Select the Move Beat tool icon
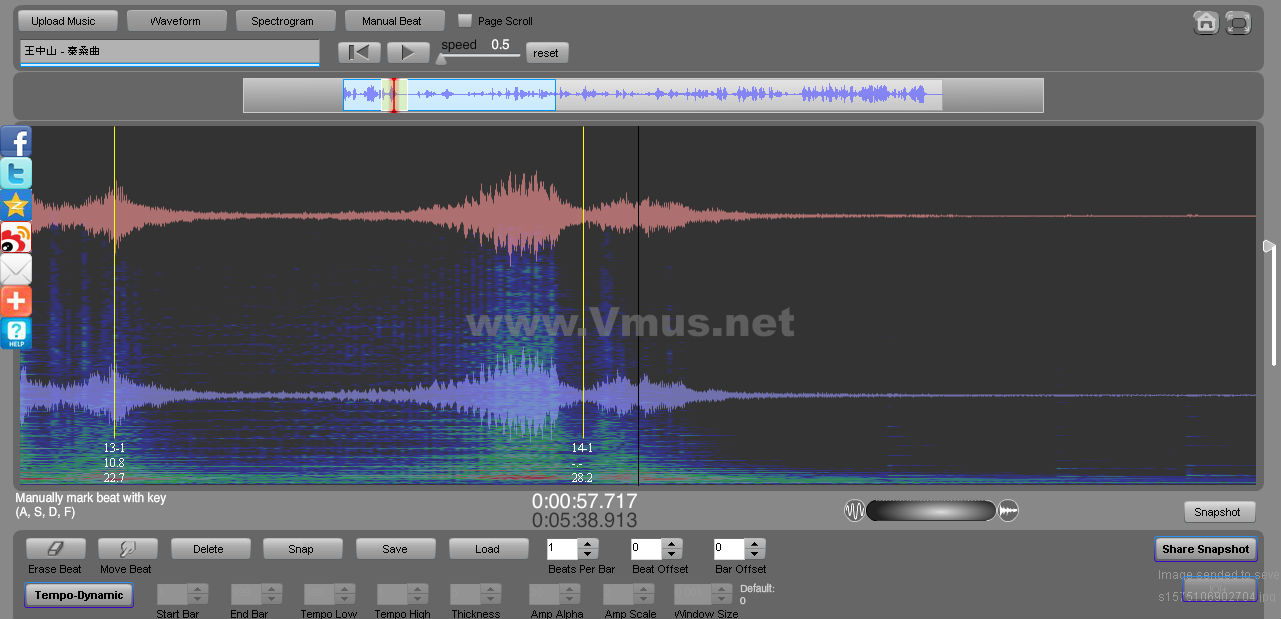1281x619 pixels. pyautogui.click(x=128, y=549)
